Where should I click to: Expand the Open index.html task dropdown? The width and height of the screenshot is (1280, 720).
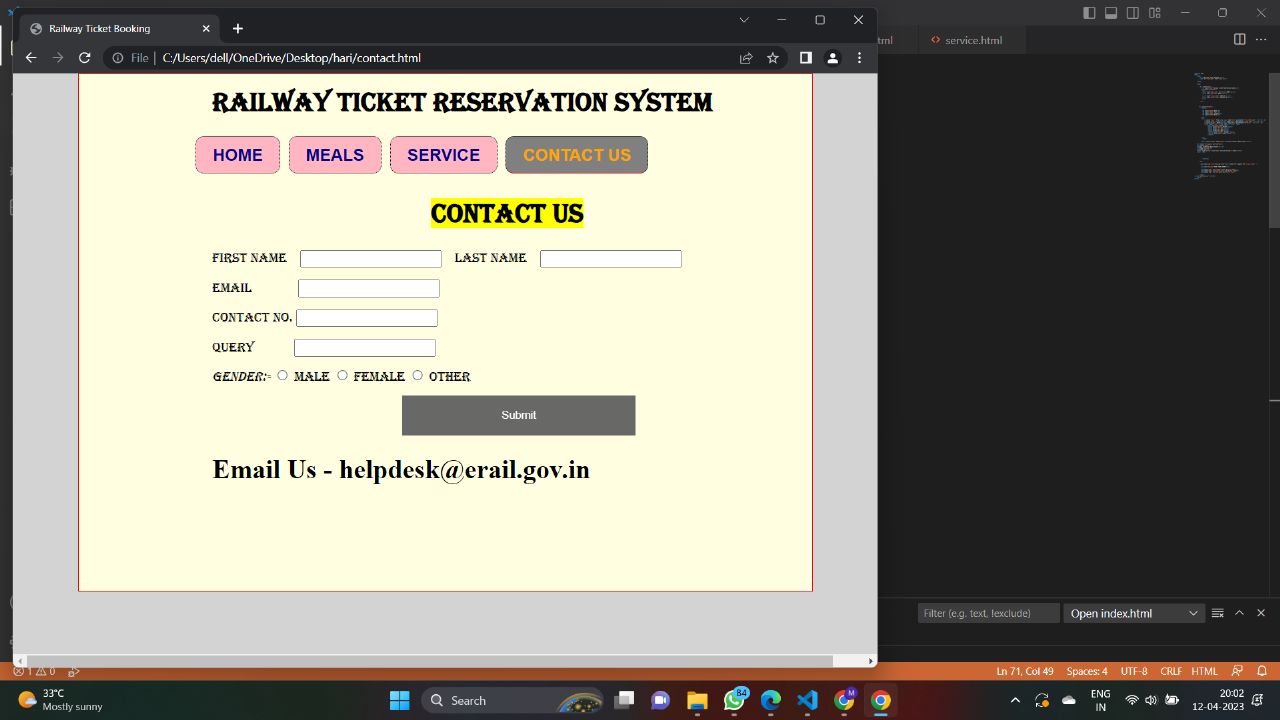point(1193,612)
